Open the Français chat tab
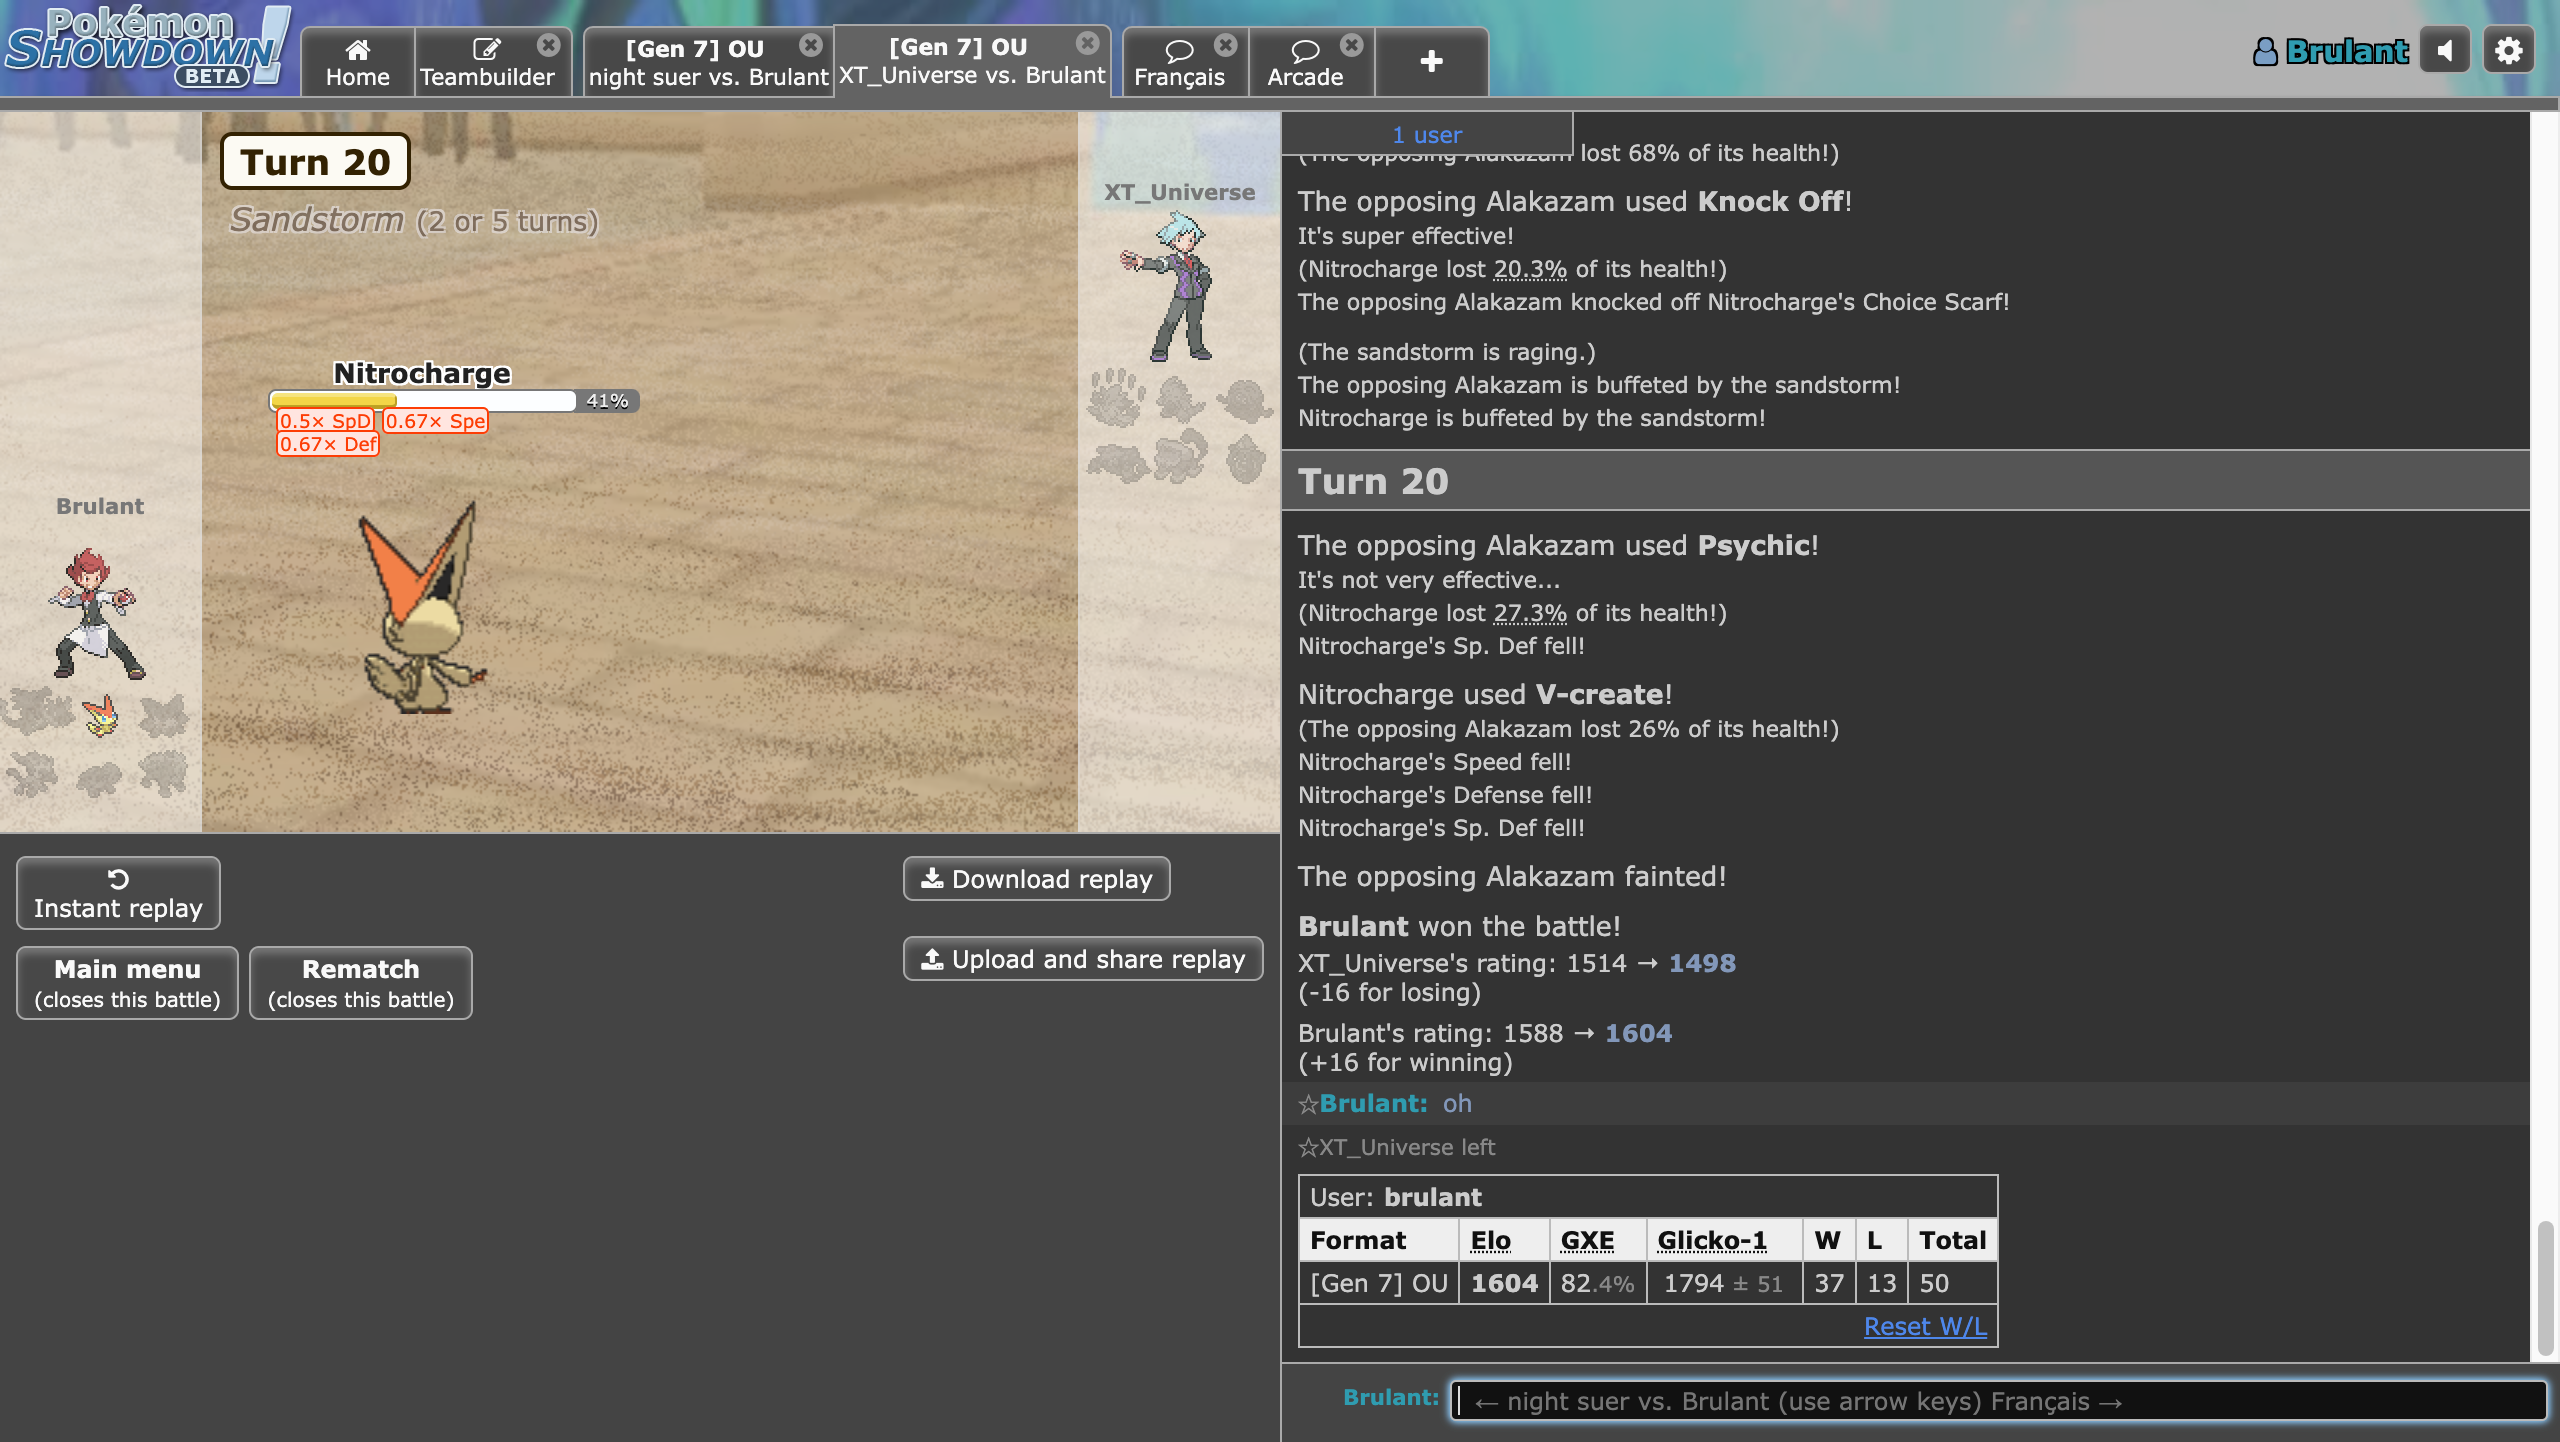This screenshot has width=2560, height=1442. (1180, 62)
